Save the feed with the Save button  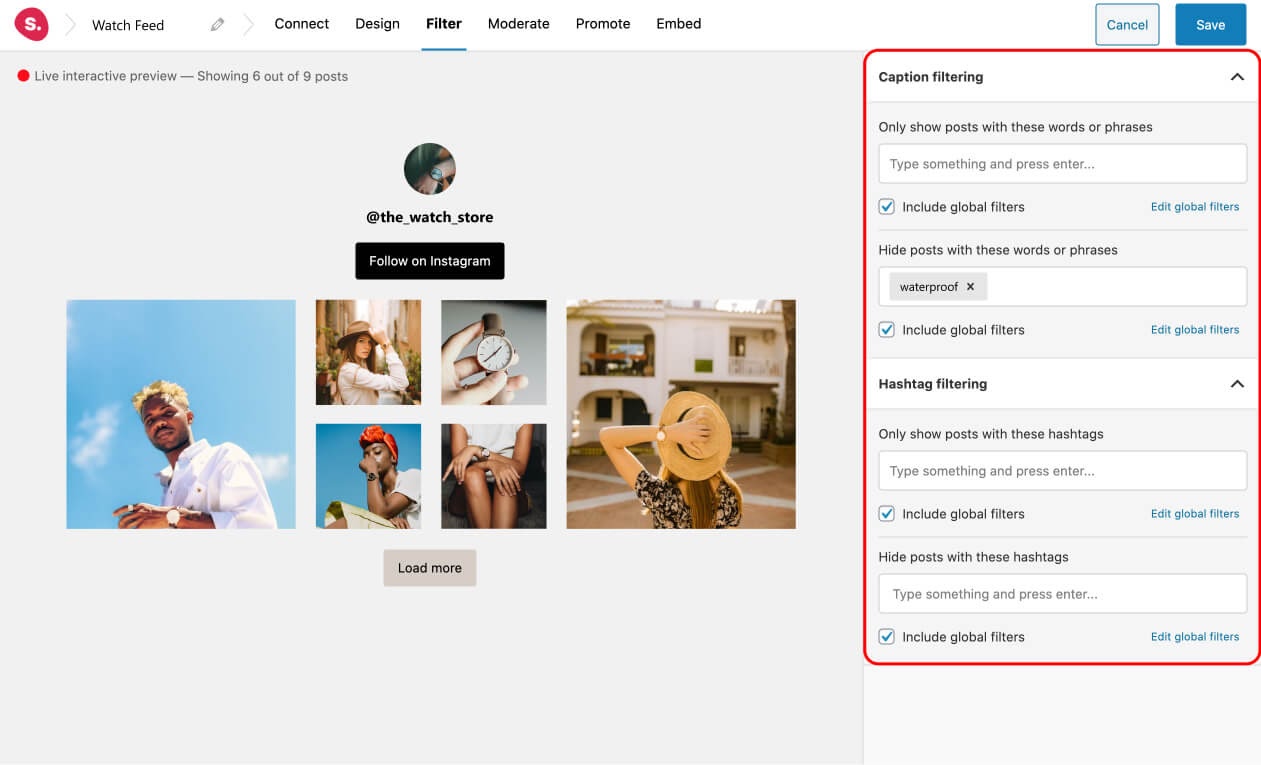pos(1210,25)
